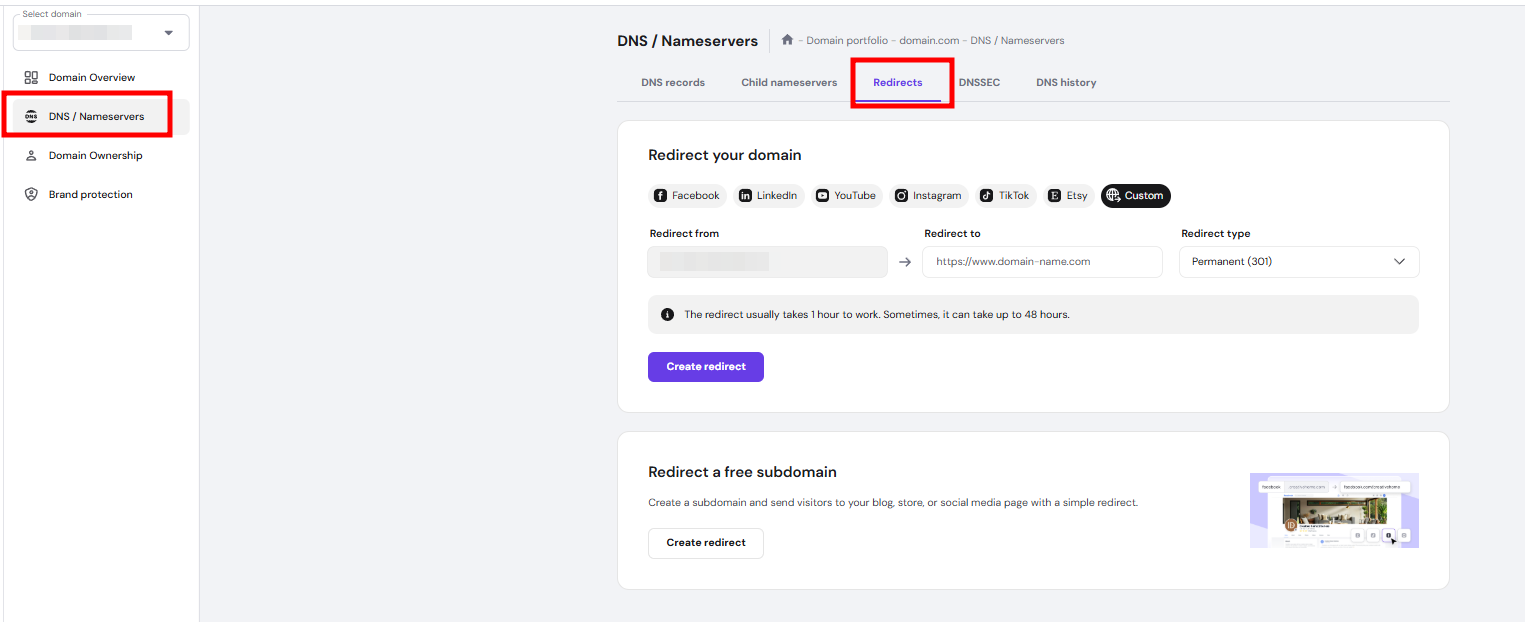
Task: Click the Domain Ownership person icon
Action: point(31,155)
